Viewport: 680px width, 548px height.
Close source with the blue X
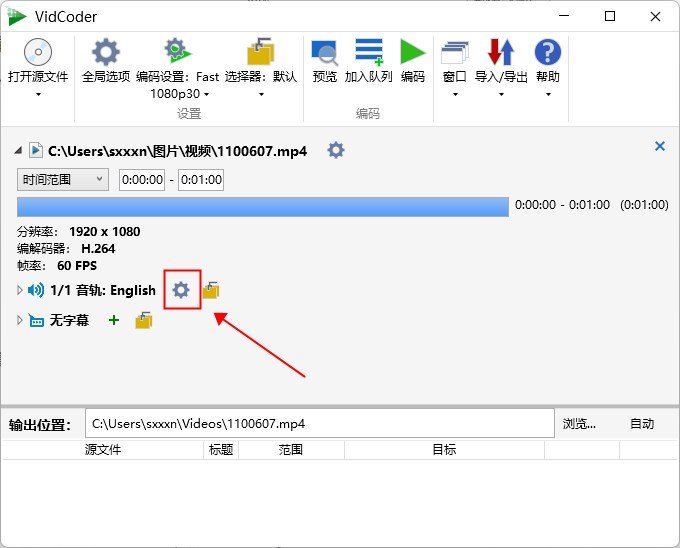pyautogui.click(x=660, y=146)
